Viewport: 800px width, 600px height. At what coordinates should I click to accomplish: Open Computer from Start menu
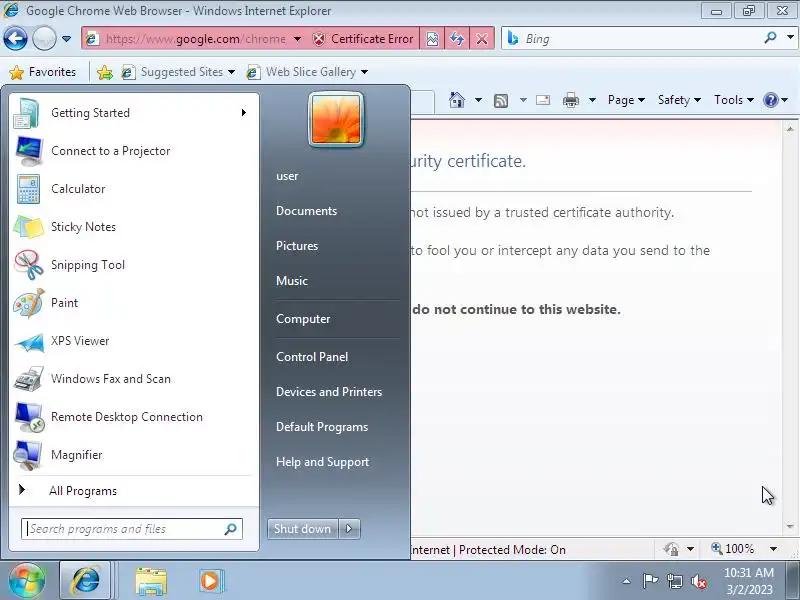coord(303,319)
